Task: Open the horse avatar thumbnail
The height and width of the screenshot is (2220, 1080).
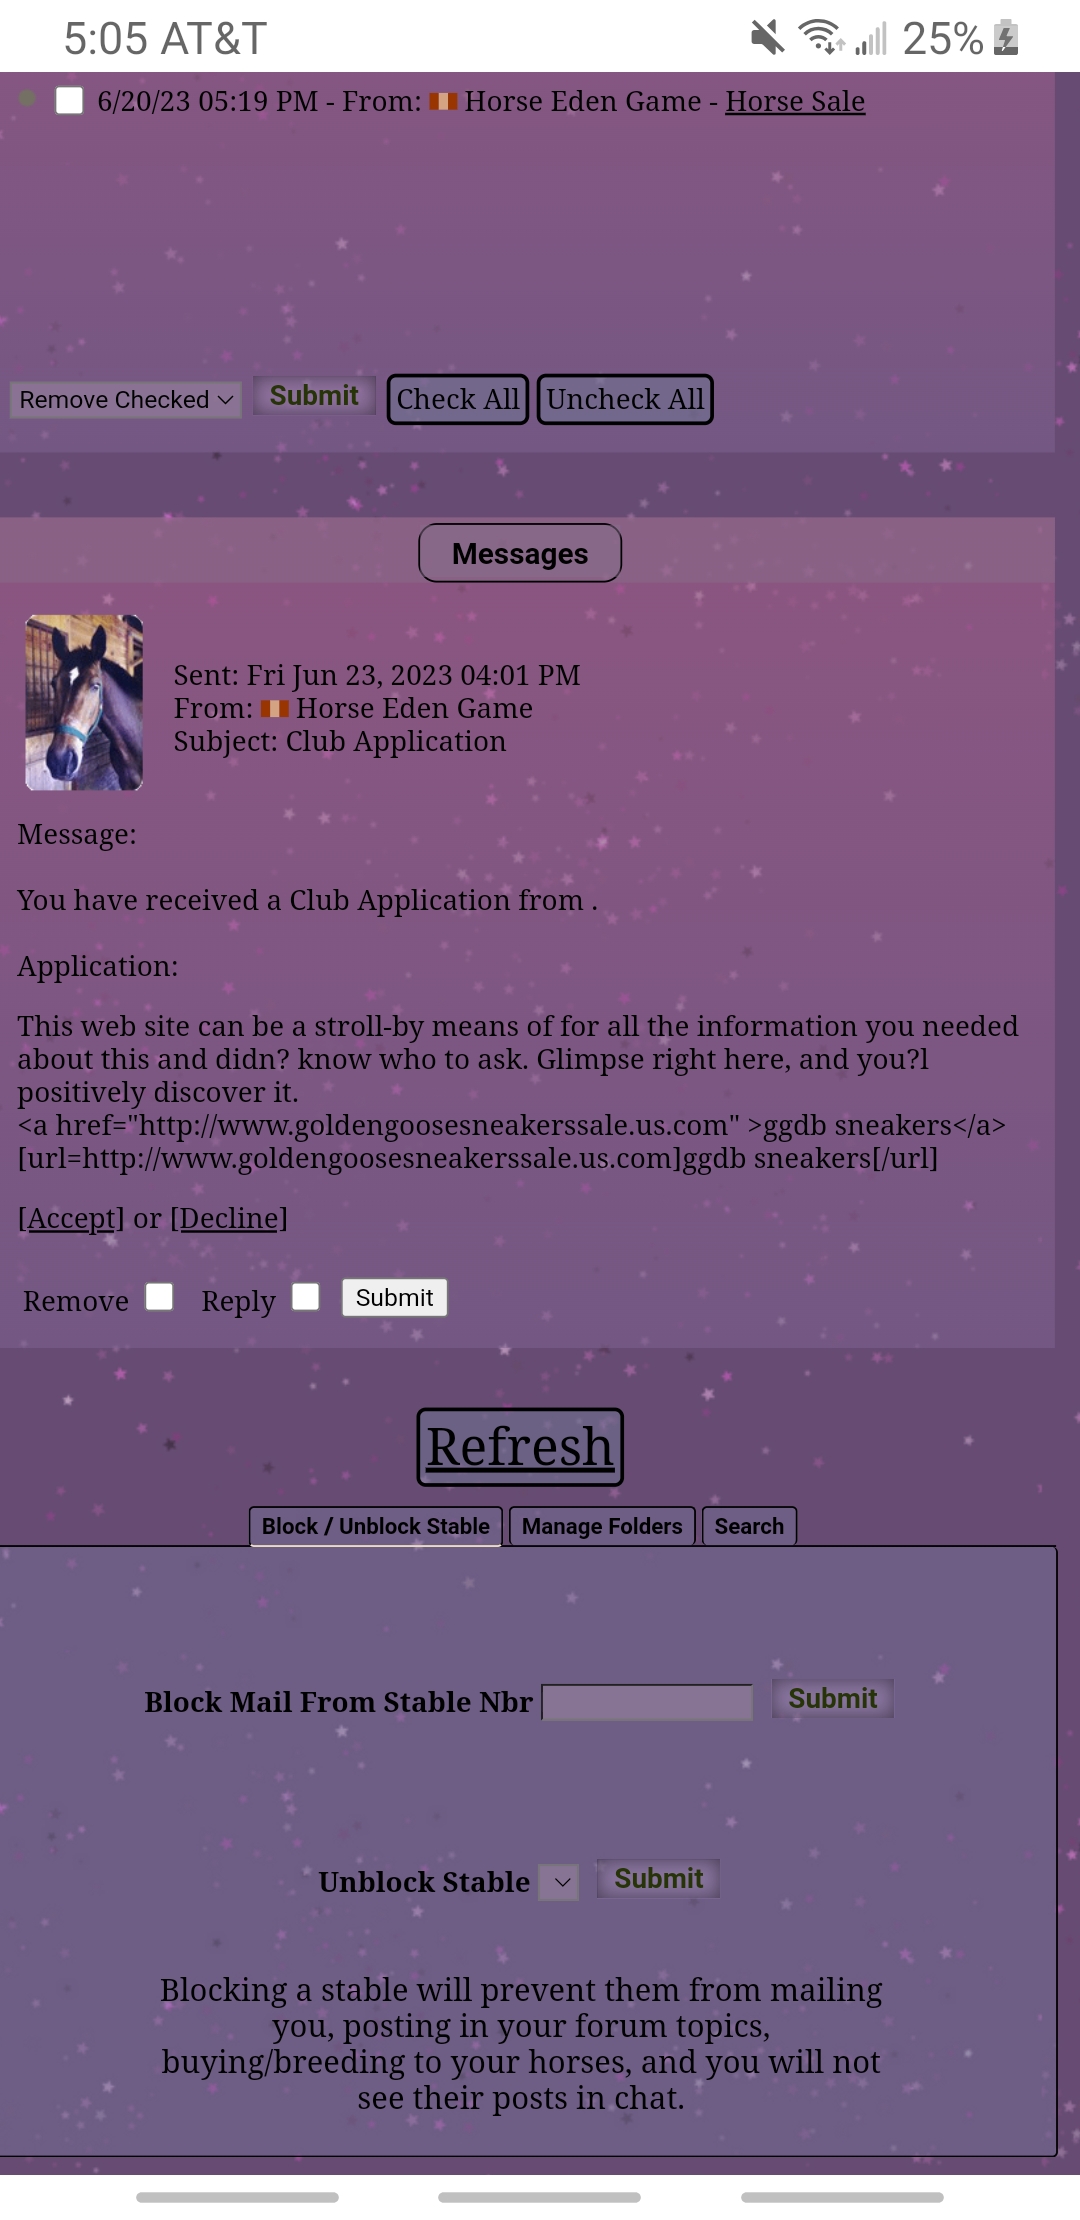Action: pyautogui.click(x=84, y=703)
